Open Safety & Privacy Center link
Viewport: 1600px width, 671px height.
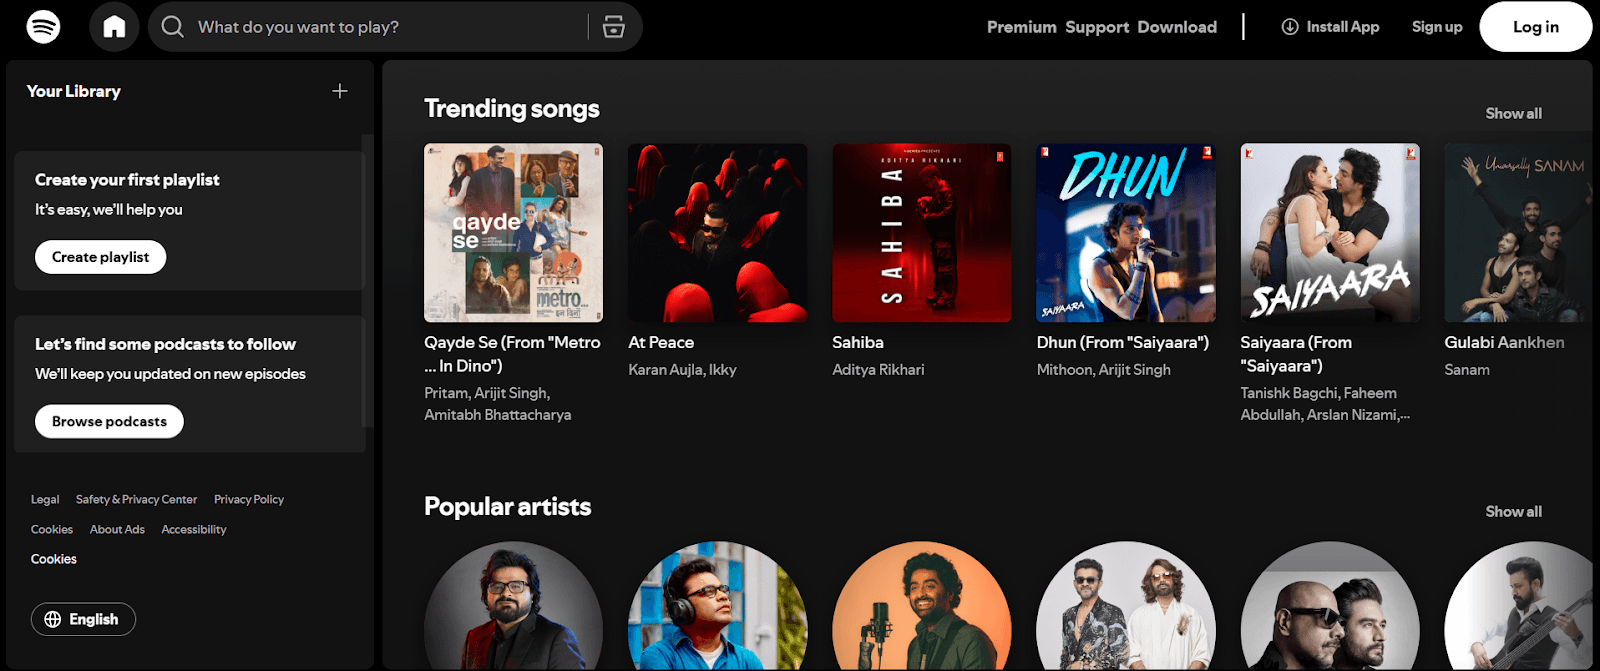[136, 499]
